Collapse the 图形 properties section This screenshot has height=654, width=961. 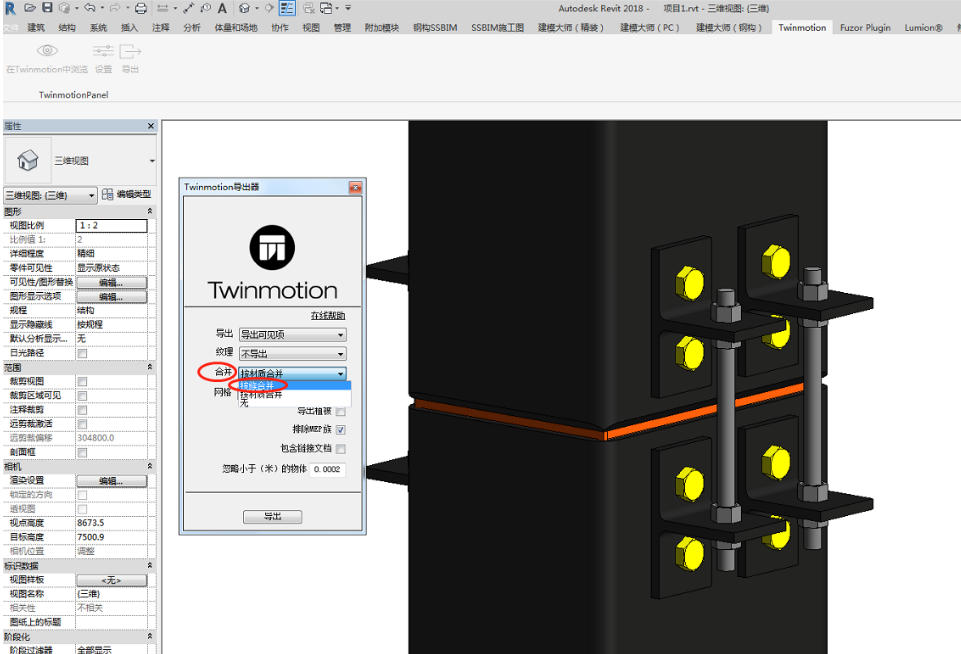coord(150,211)
